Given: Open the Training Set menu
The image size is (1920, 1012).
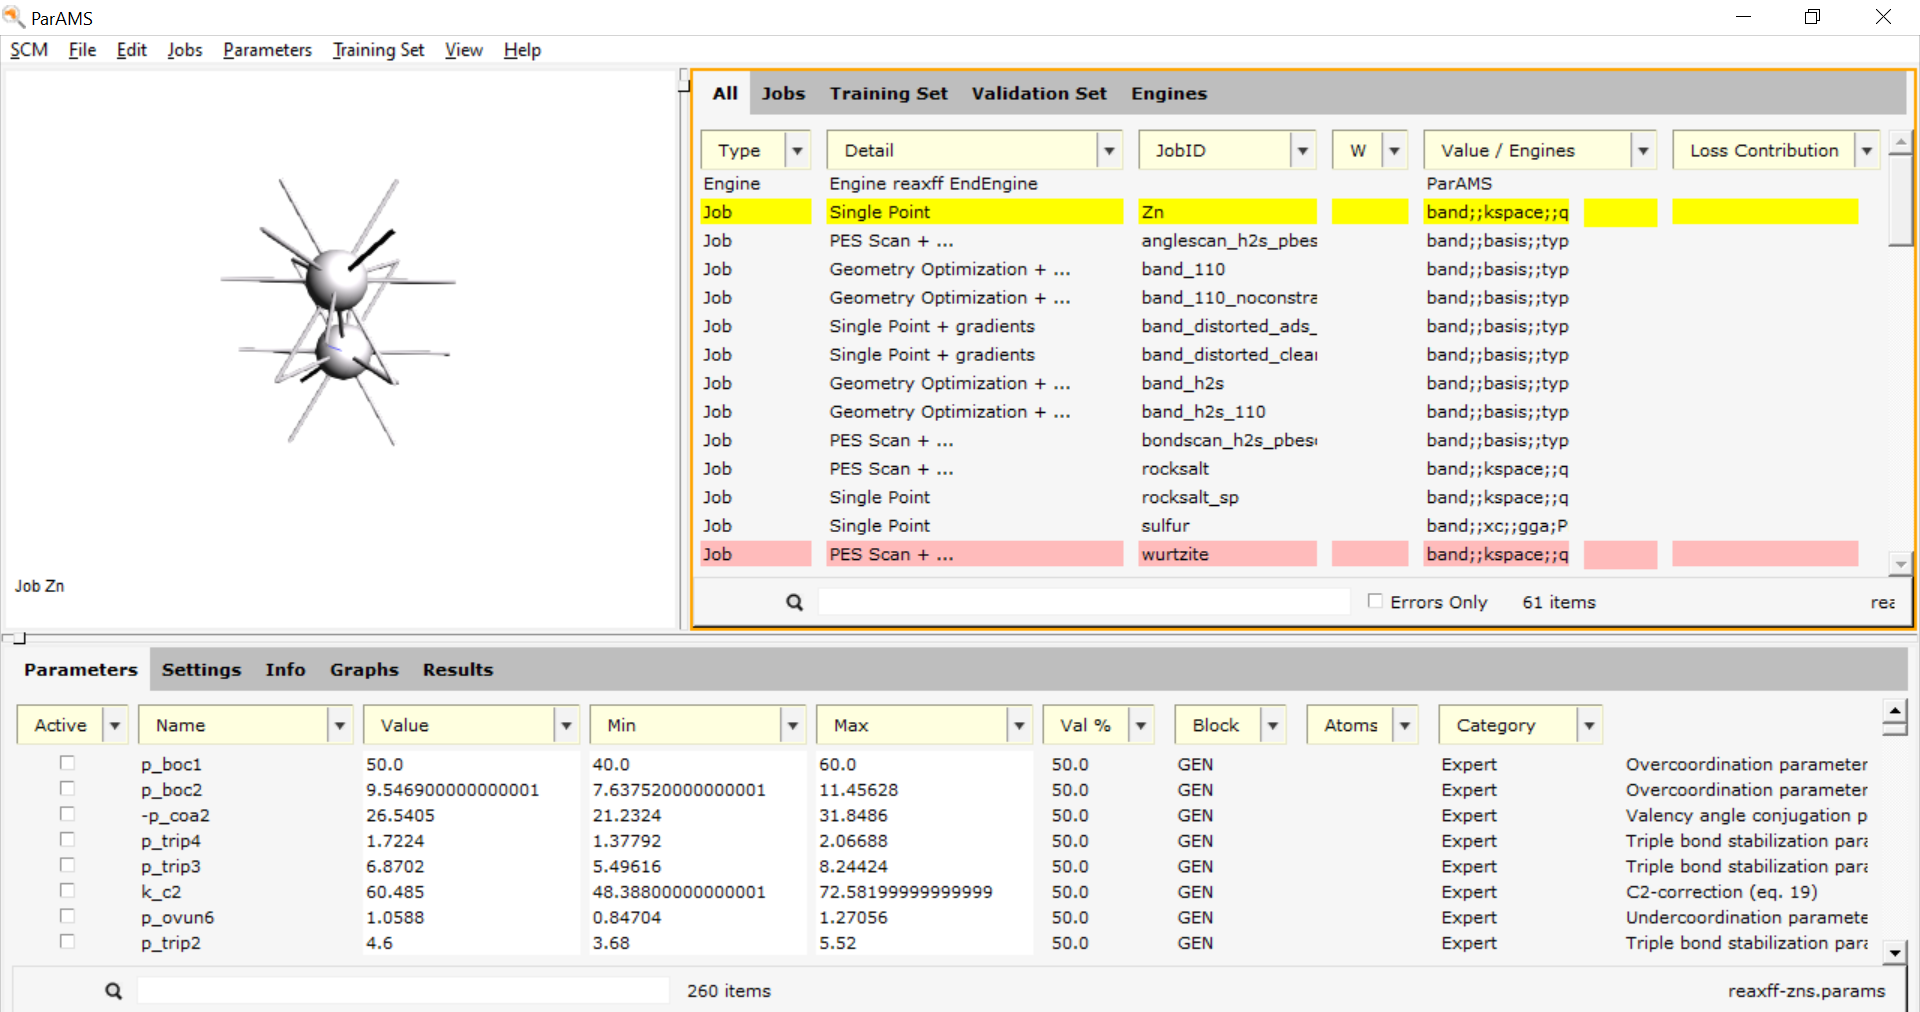Looking at the screenshot, I should coord(378,50).
